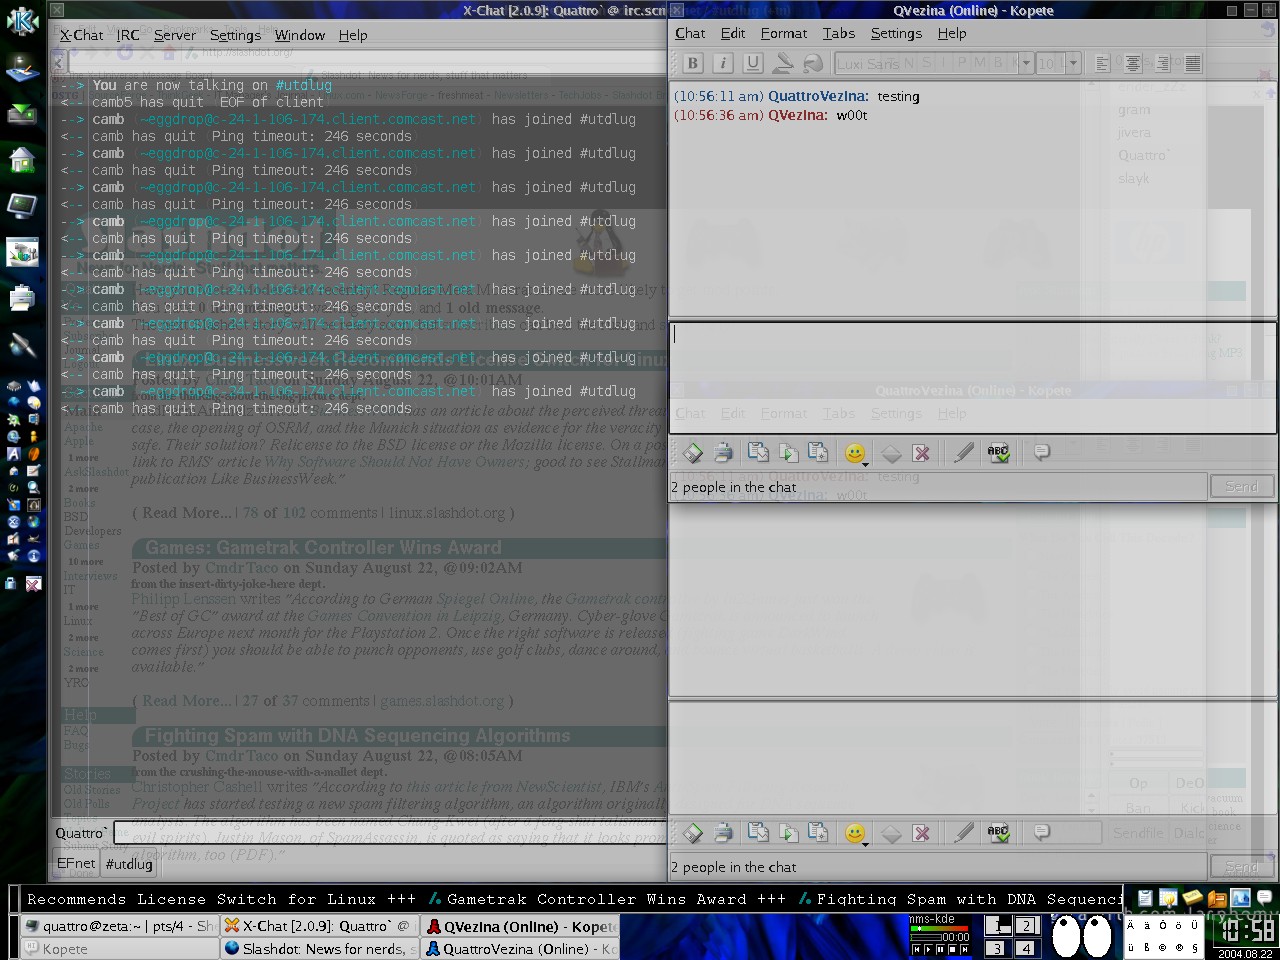Open Tabs menu in QVezina Kopete window

tap(839, 33)
